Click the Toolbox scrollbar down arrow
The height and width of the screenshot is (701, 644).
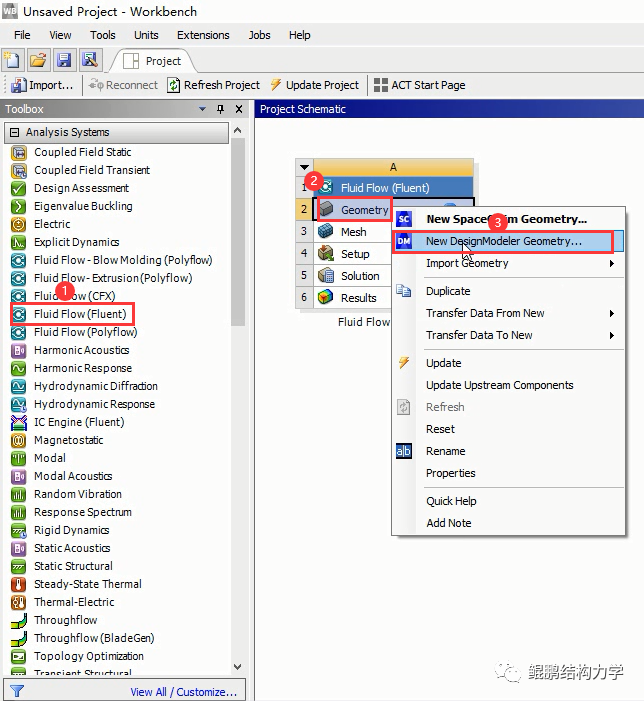pyautogui.click(x=238, y=667)
